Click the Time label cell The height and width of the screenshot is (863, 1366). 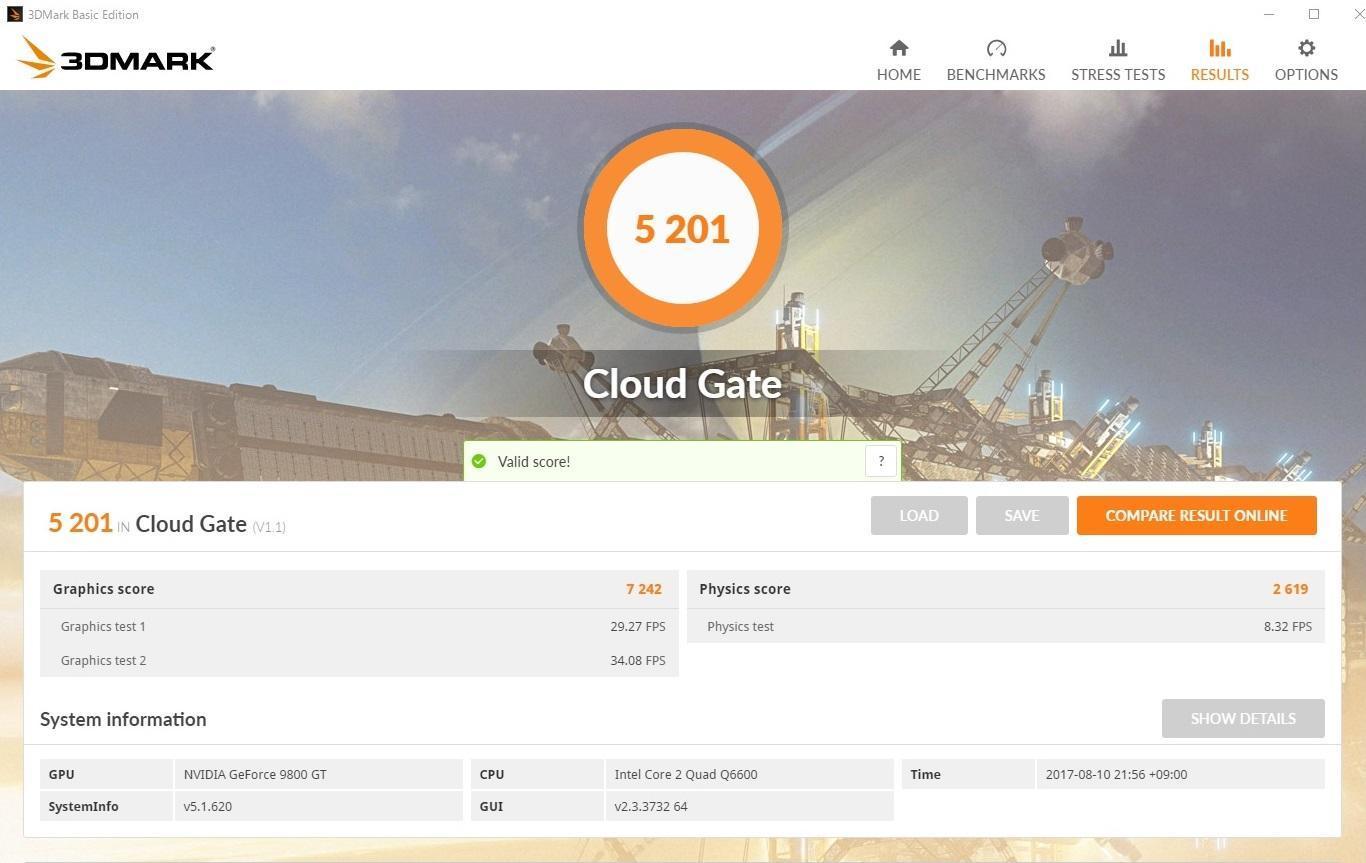(x=968, y=774)
